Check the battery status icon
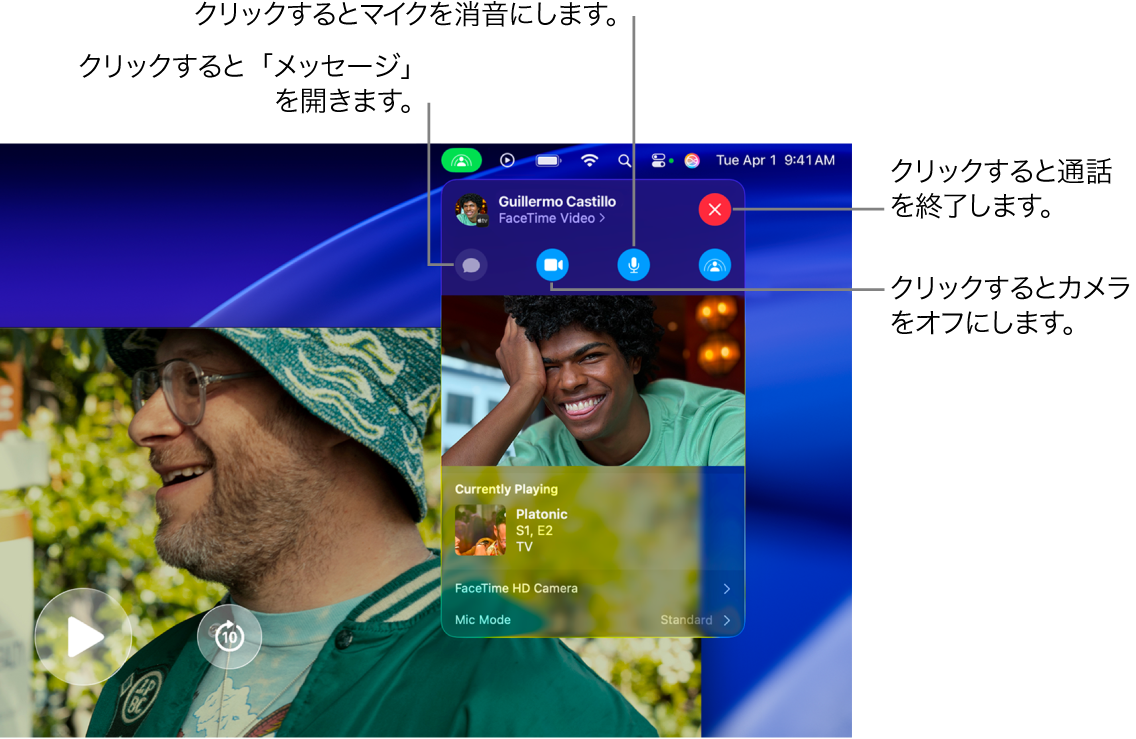 (x=548, y=160)
